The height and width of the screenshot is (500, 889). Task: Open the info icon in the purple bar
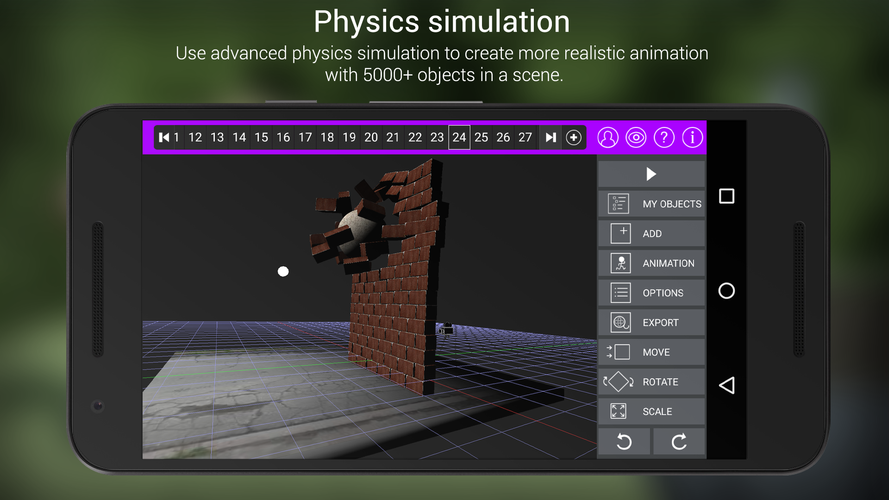point(692,137)
